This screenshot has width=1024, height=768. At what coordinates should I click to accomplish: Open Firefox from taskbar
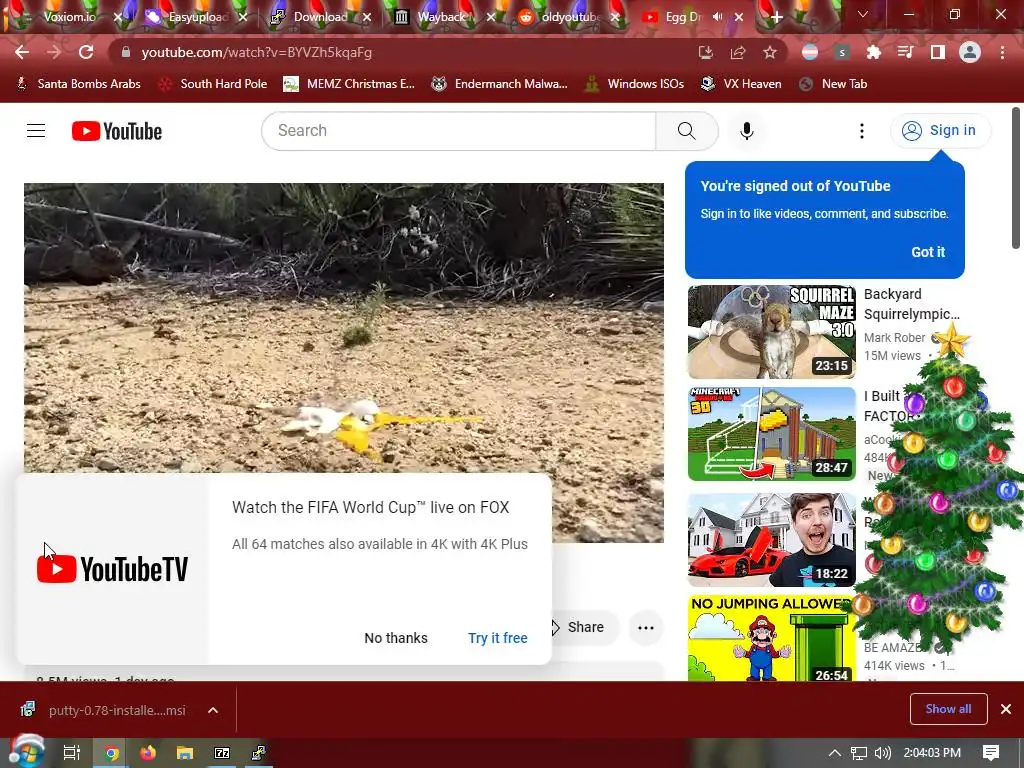pyautogui.click(x=148, y=753)
